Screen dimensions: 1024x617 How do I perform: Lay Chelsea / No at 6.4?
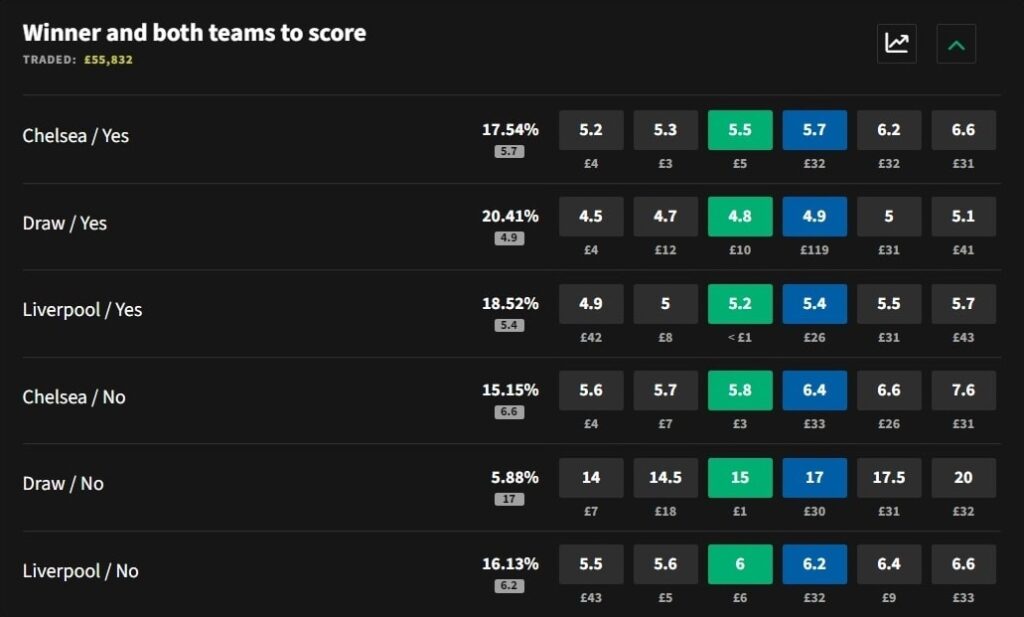(x=814, y=390)
